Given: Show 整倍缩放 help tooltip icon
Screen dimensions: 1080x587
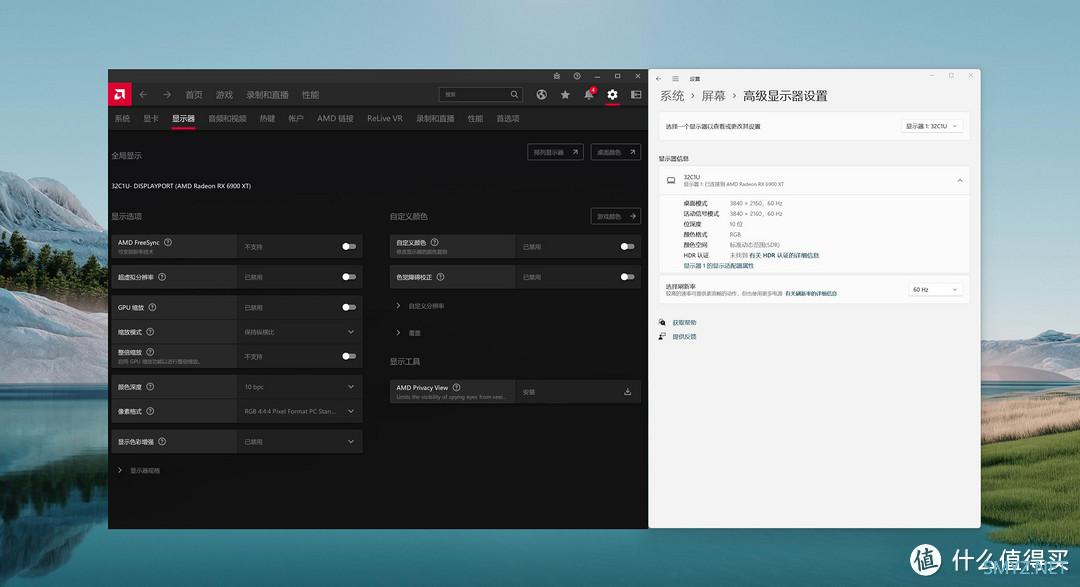Looking at the screenshot, I should pos(150,352).
